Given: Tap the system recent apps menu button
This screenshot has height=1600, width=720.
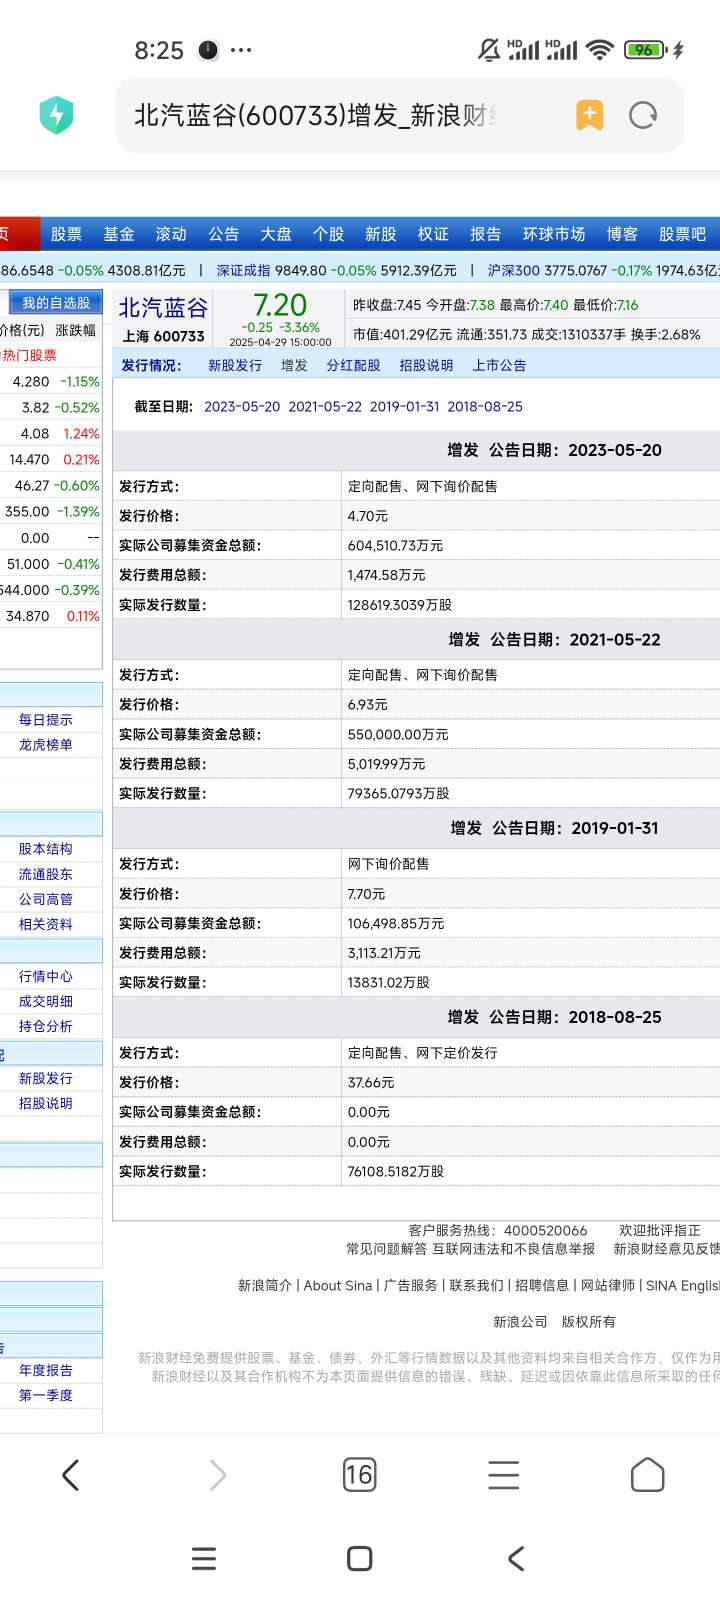Looking at the screenshot, I should click(204, 1558).
